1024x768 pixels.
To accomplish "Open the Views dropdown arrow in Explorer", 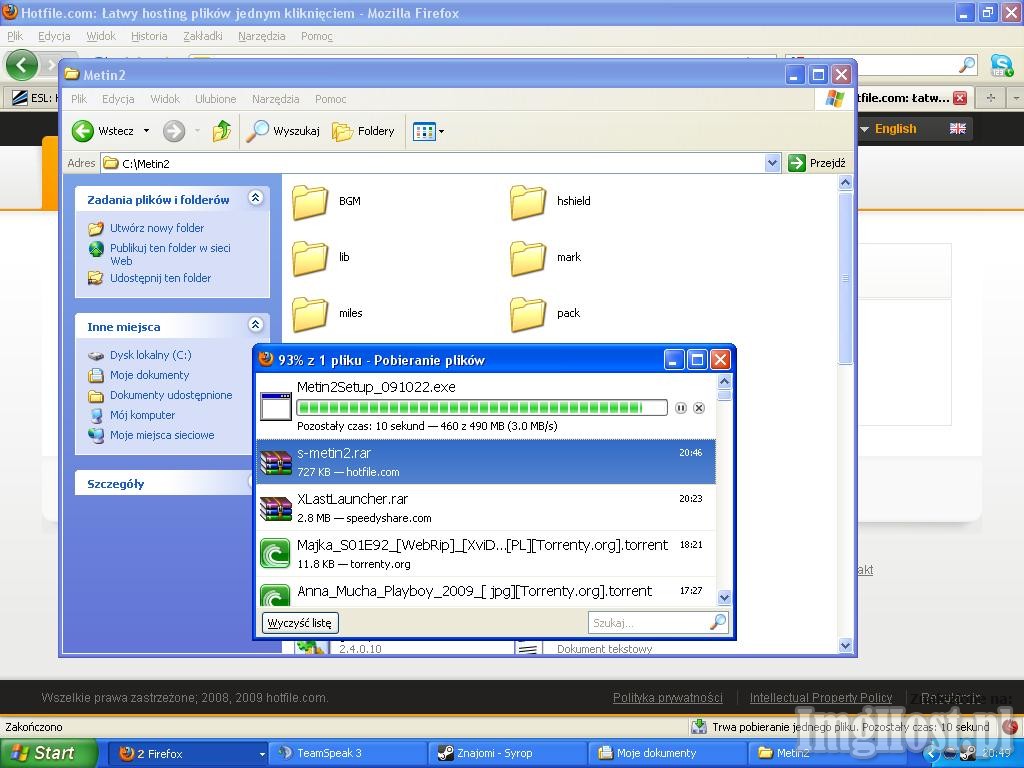I will click(441, 131).
